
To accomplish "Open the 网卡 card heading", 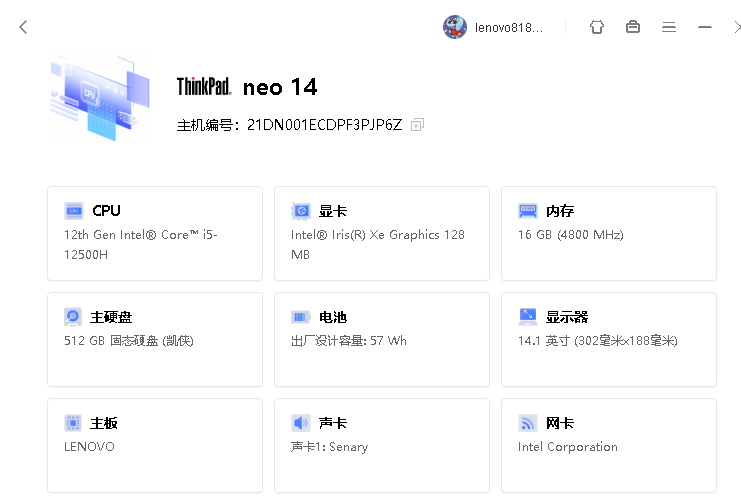I will pos(560,423).
